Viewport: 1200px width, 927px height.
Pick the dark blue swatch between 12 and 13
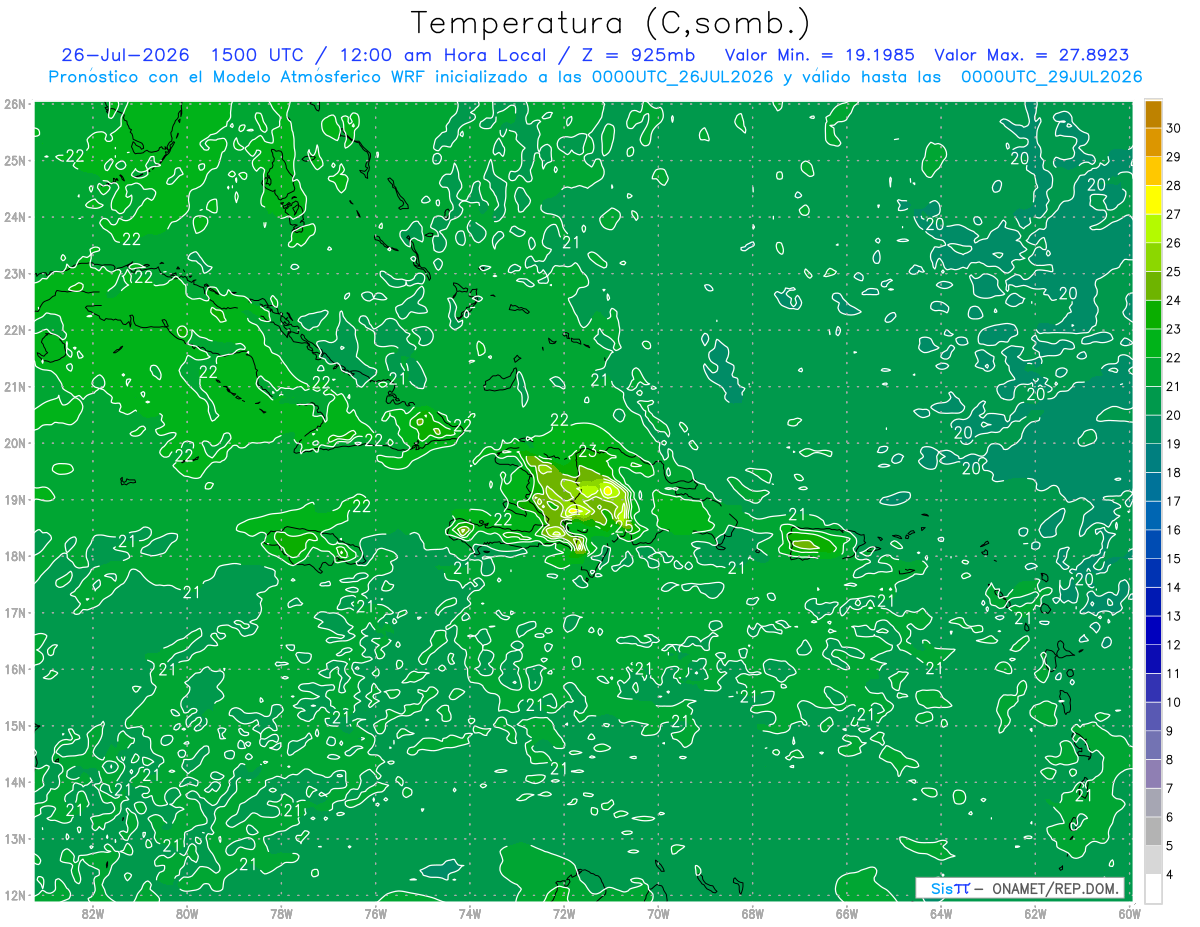(x=1153, y=630)
